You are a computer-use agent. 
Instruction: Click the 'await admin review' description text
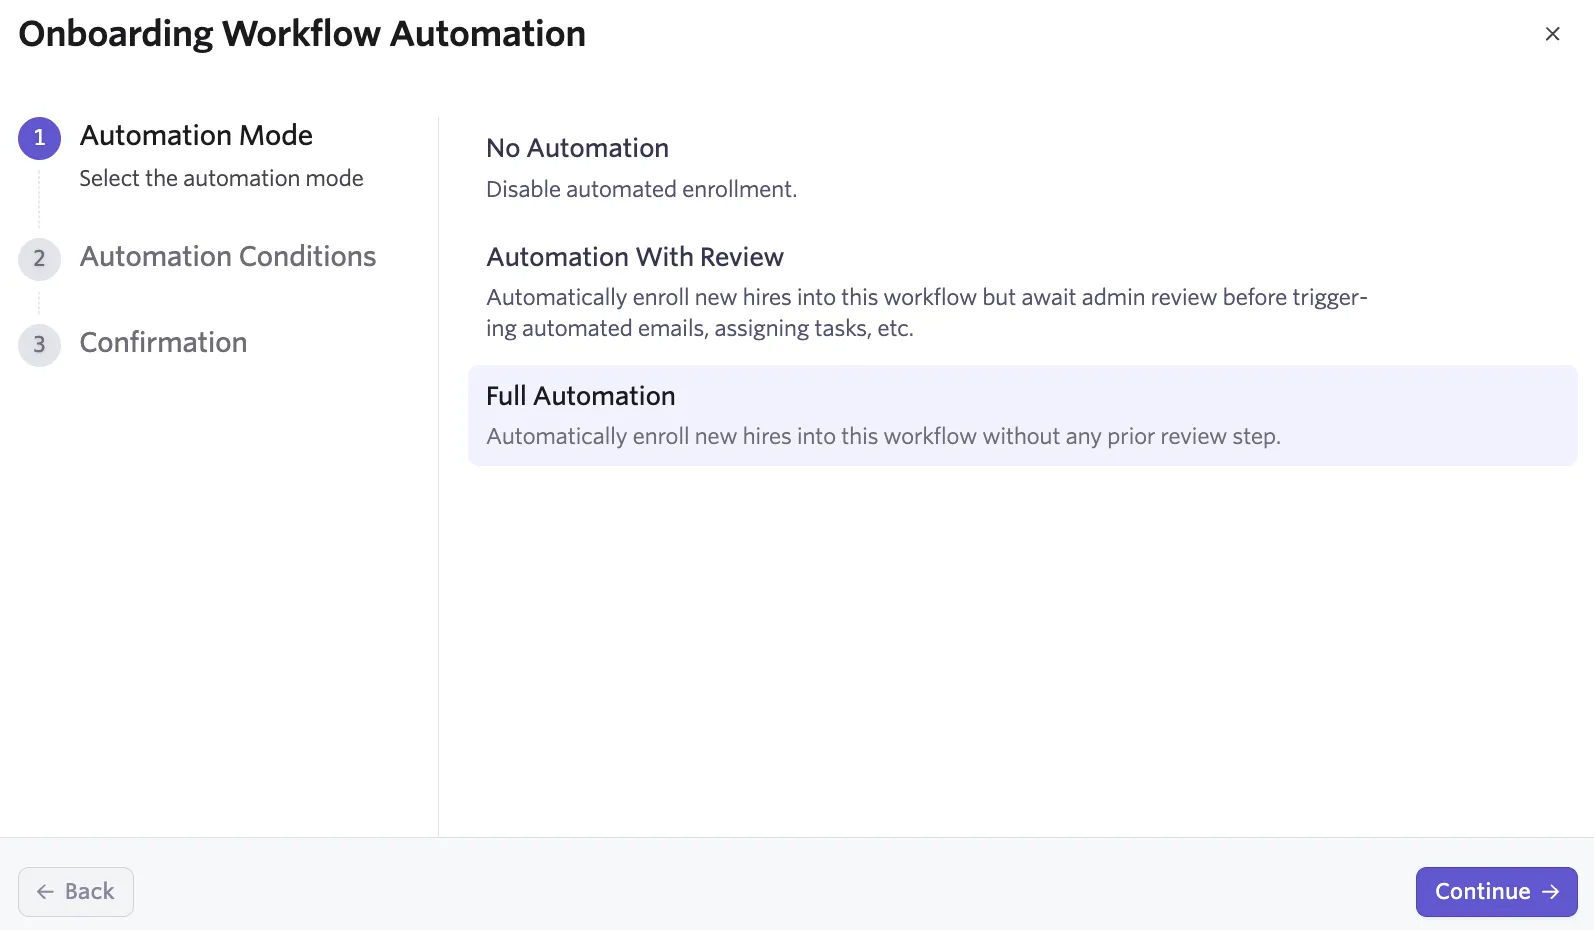[x=926, y=312]
